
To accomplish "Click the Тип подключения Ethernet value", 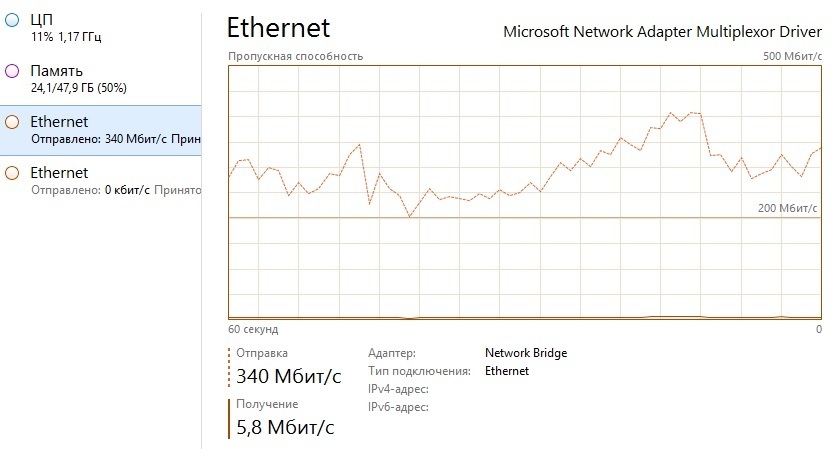I will [507, 371].
